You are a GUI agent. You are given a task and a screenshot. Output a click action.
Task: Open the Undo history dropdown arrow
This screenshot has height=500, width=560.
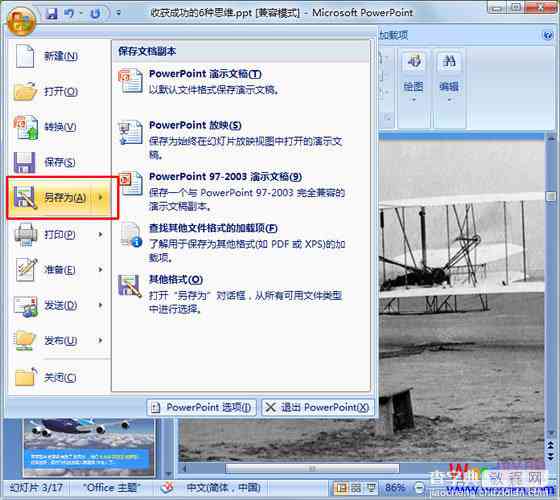point(81,14)
